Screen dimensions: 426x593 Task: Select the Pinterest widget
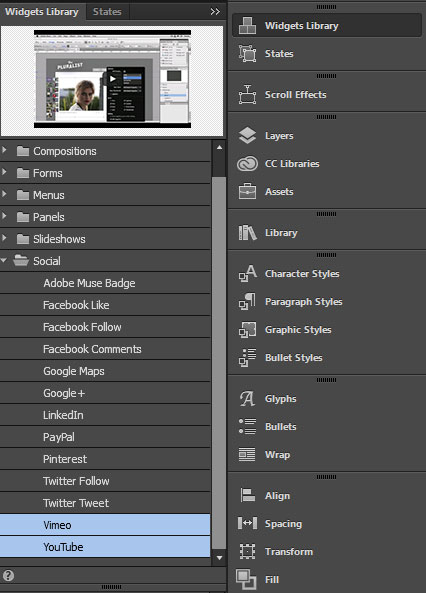[105, 459]
